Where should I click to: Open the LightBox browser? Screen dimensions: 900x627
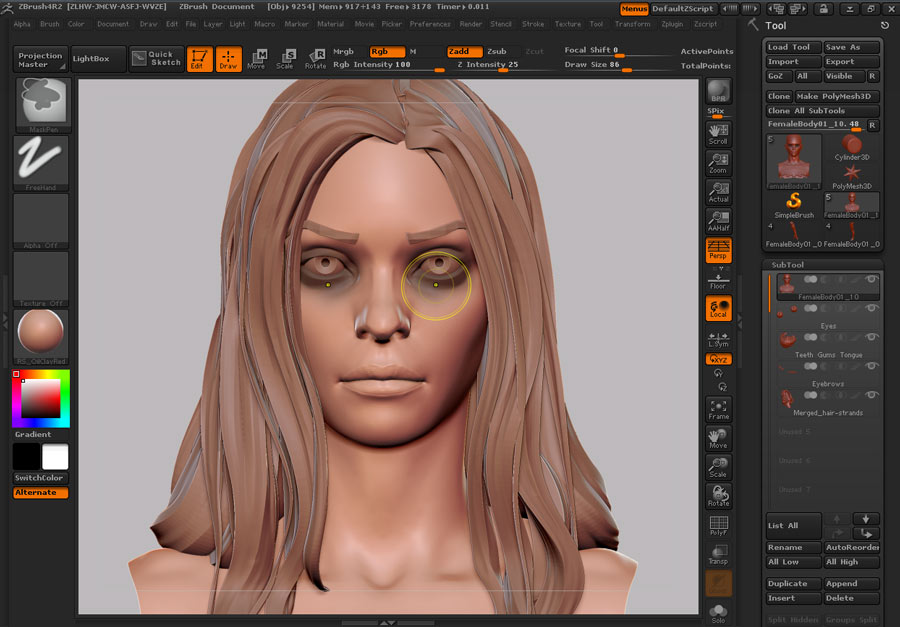(x=98, y=59)
